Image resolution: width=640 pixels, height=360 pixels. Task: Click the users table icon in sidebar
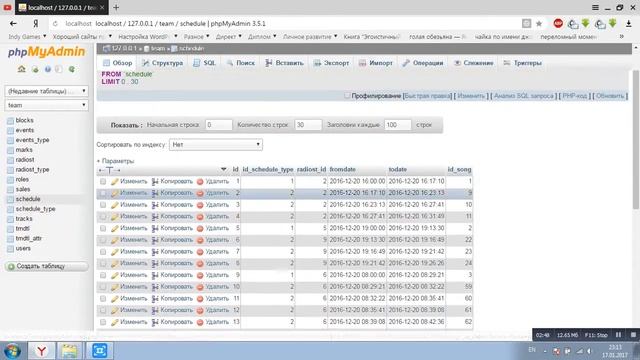pyautogui.click(x=11, y=248)
